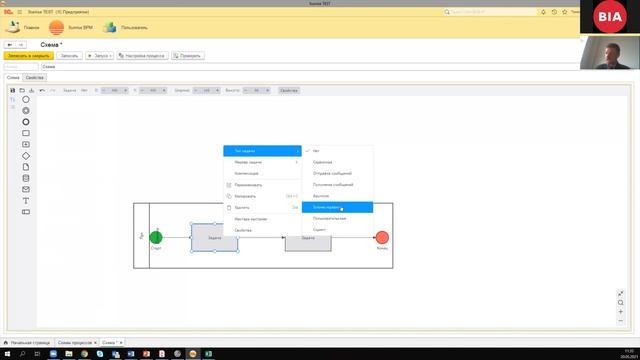Undo the last diagram action
The image size is (640, 360).
tap(42, 90)
